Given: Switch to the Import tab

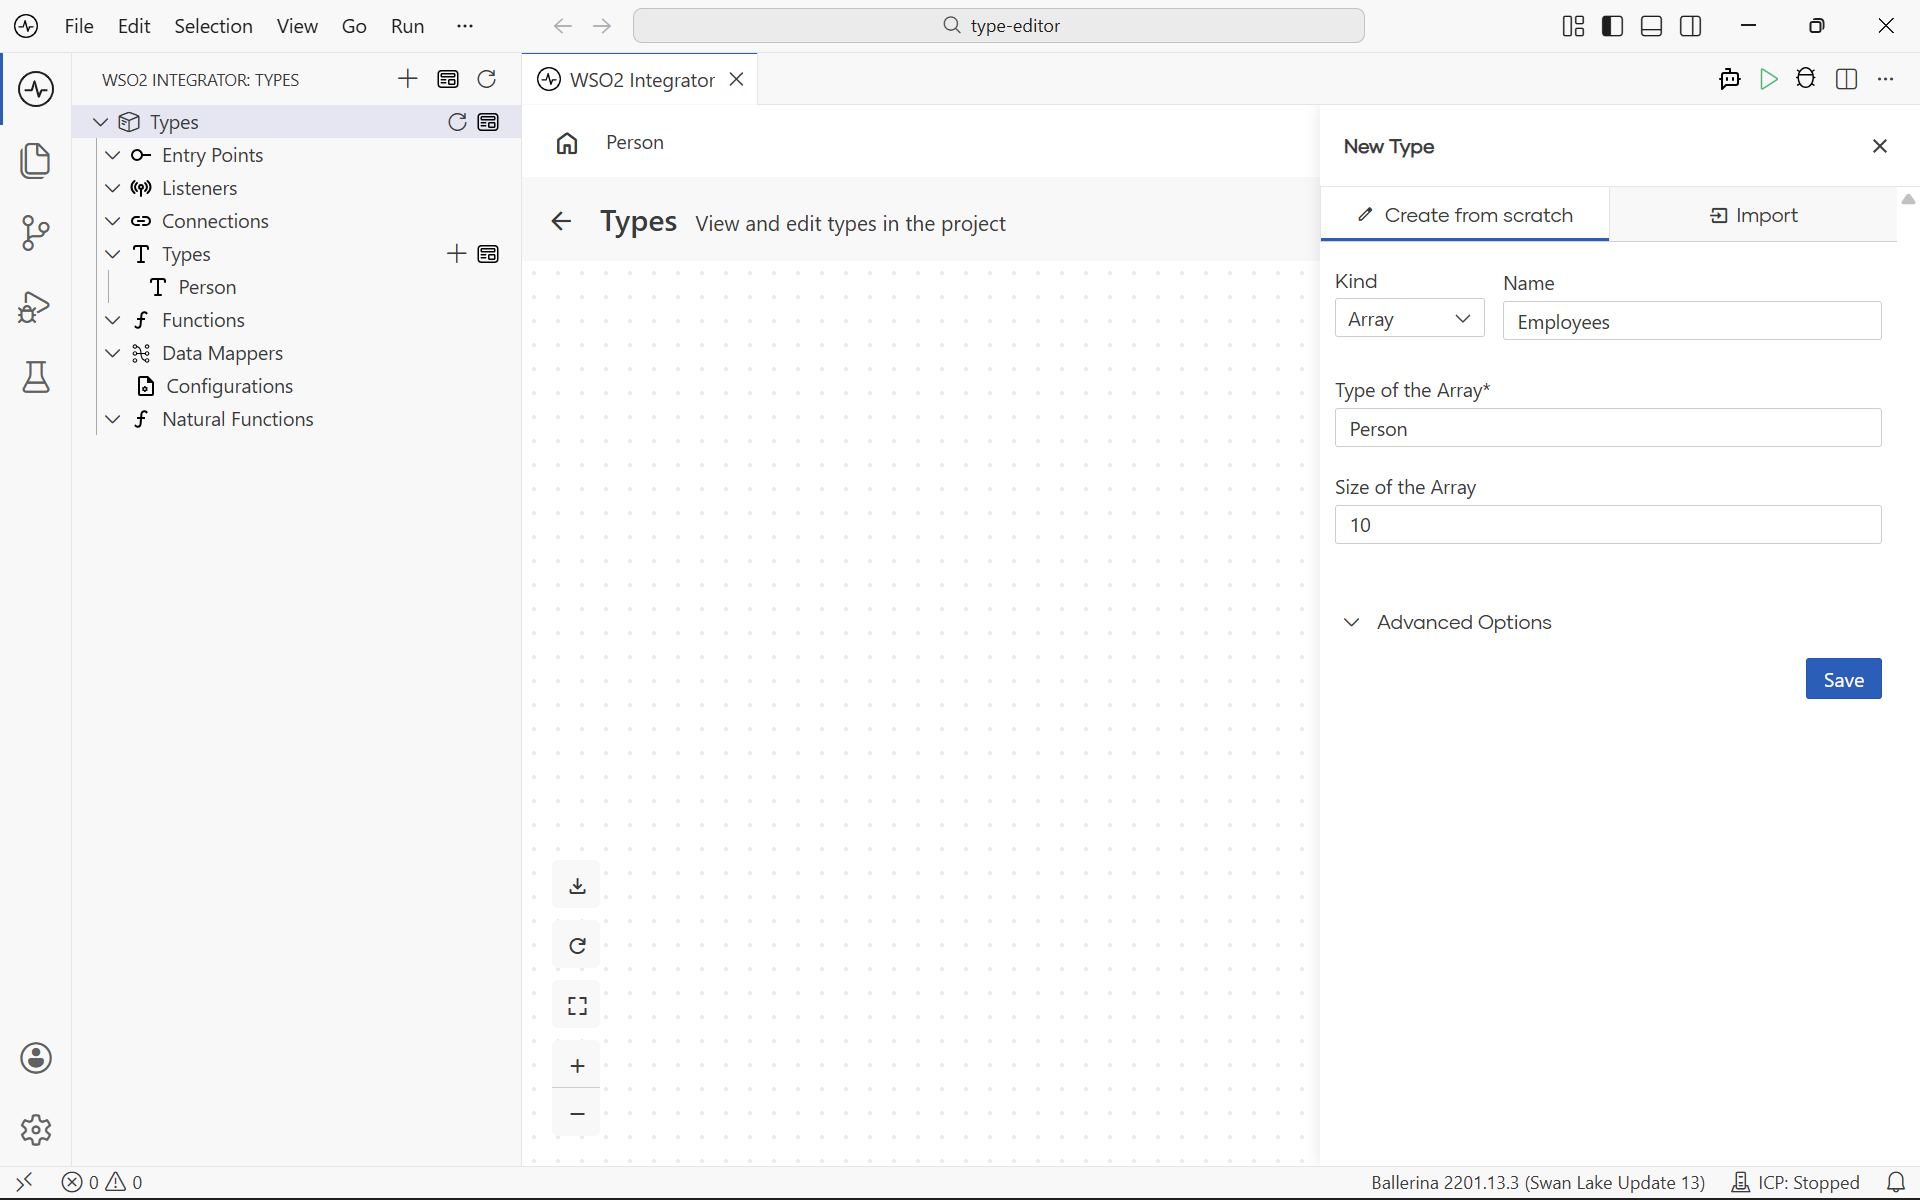Looking at the screenshot, I should point(1753,215).
